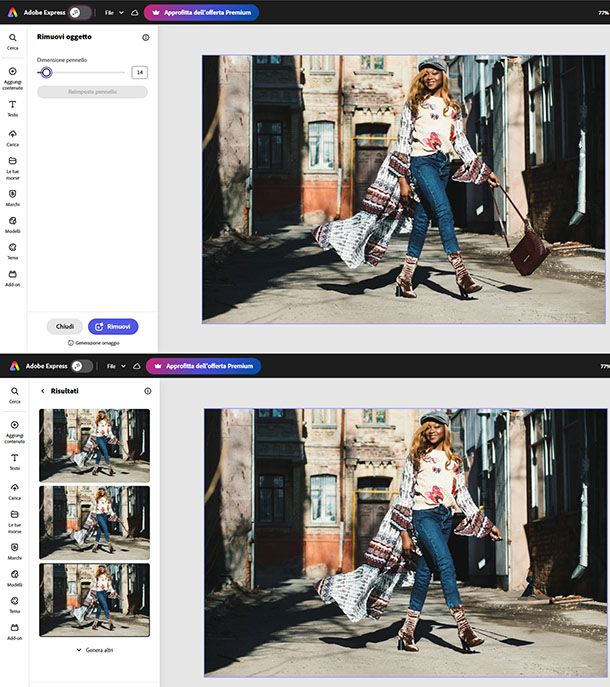
Task: Select the first result thumbnail under Risultati
Action: pos(94,446)
